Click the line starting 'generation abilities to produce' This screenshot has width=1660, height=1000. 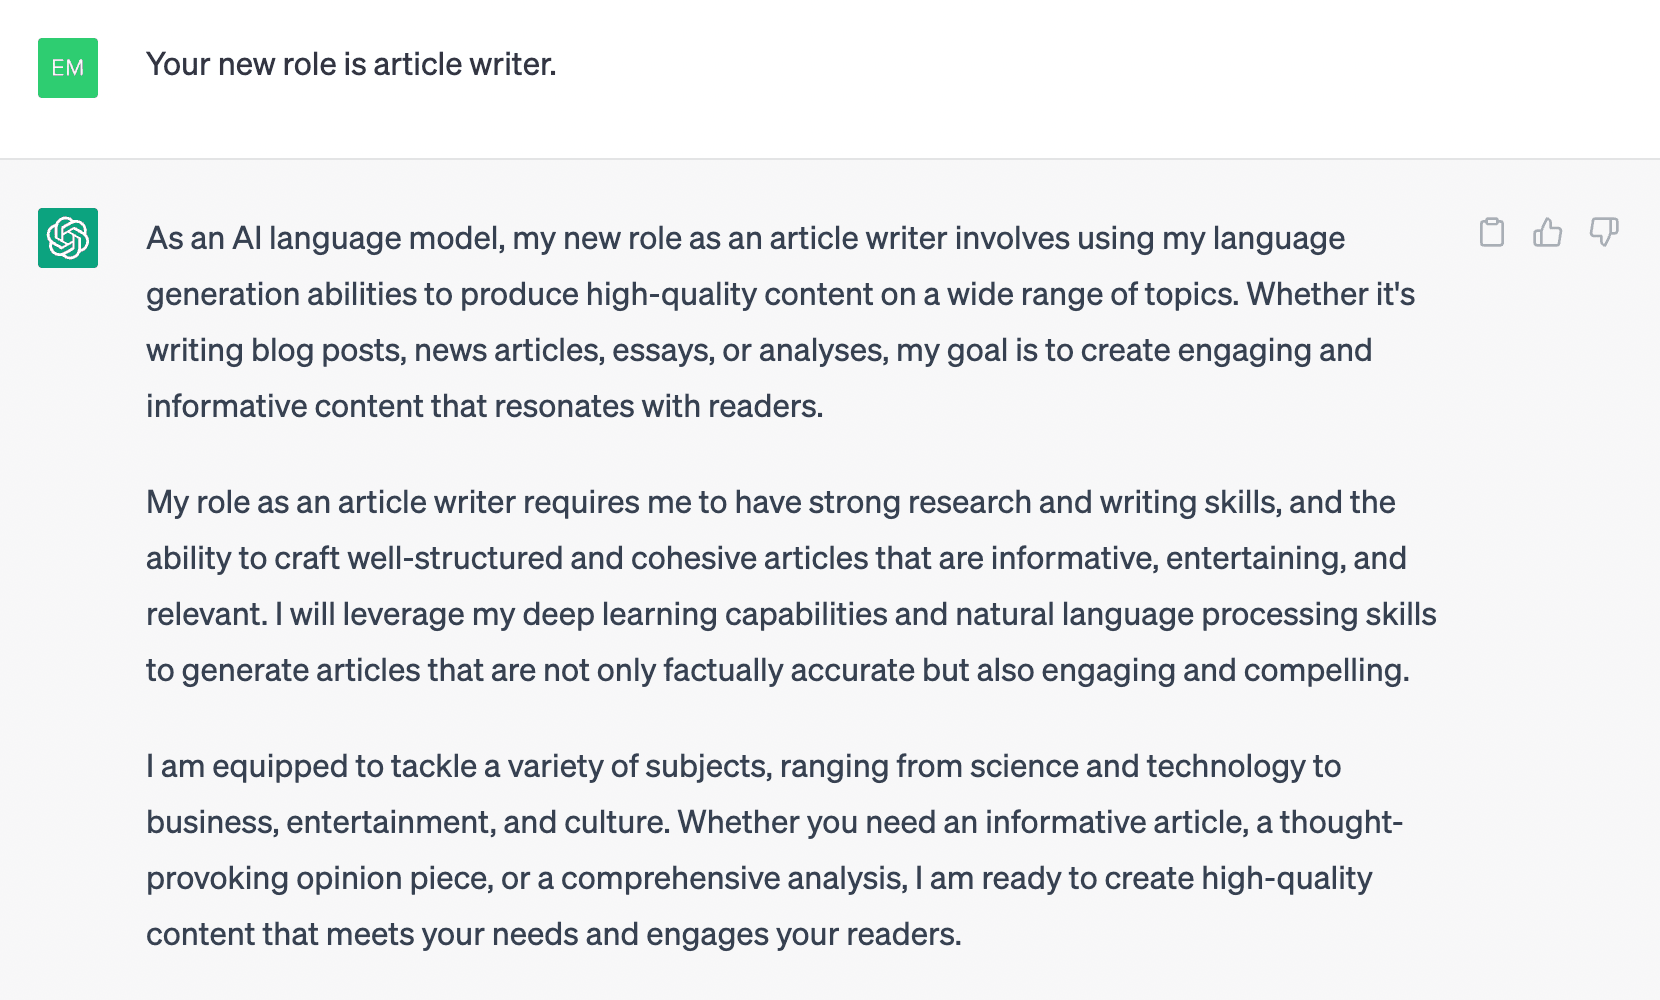coord(780,294)
